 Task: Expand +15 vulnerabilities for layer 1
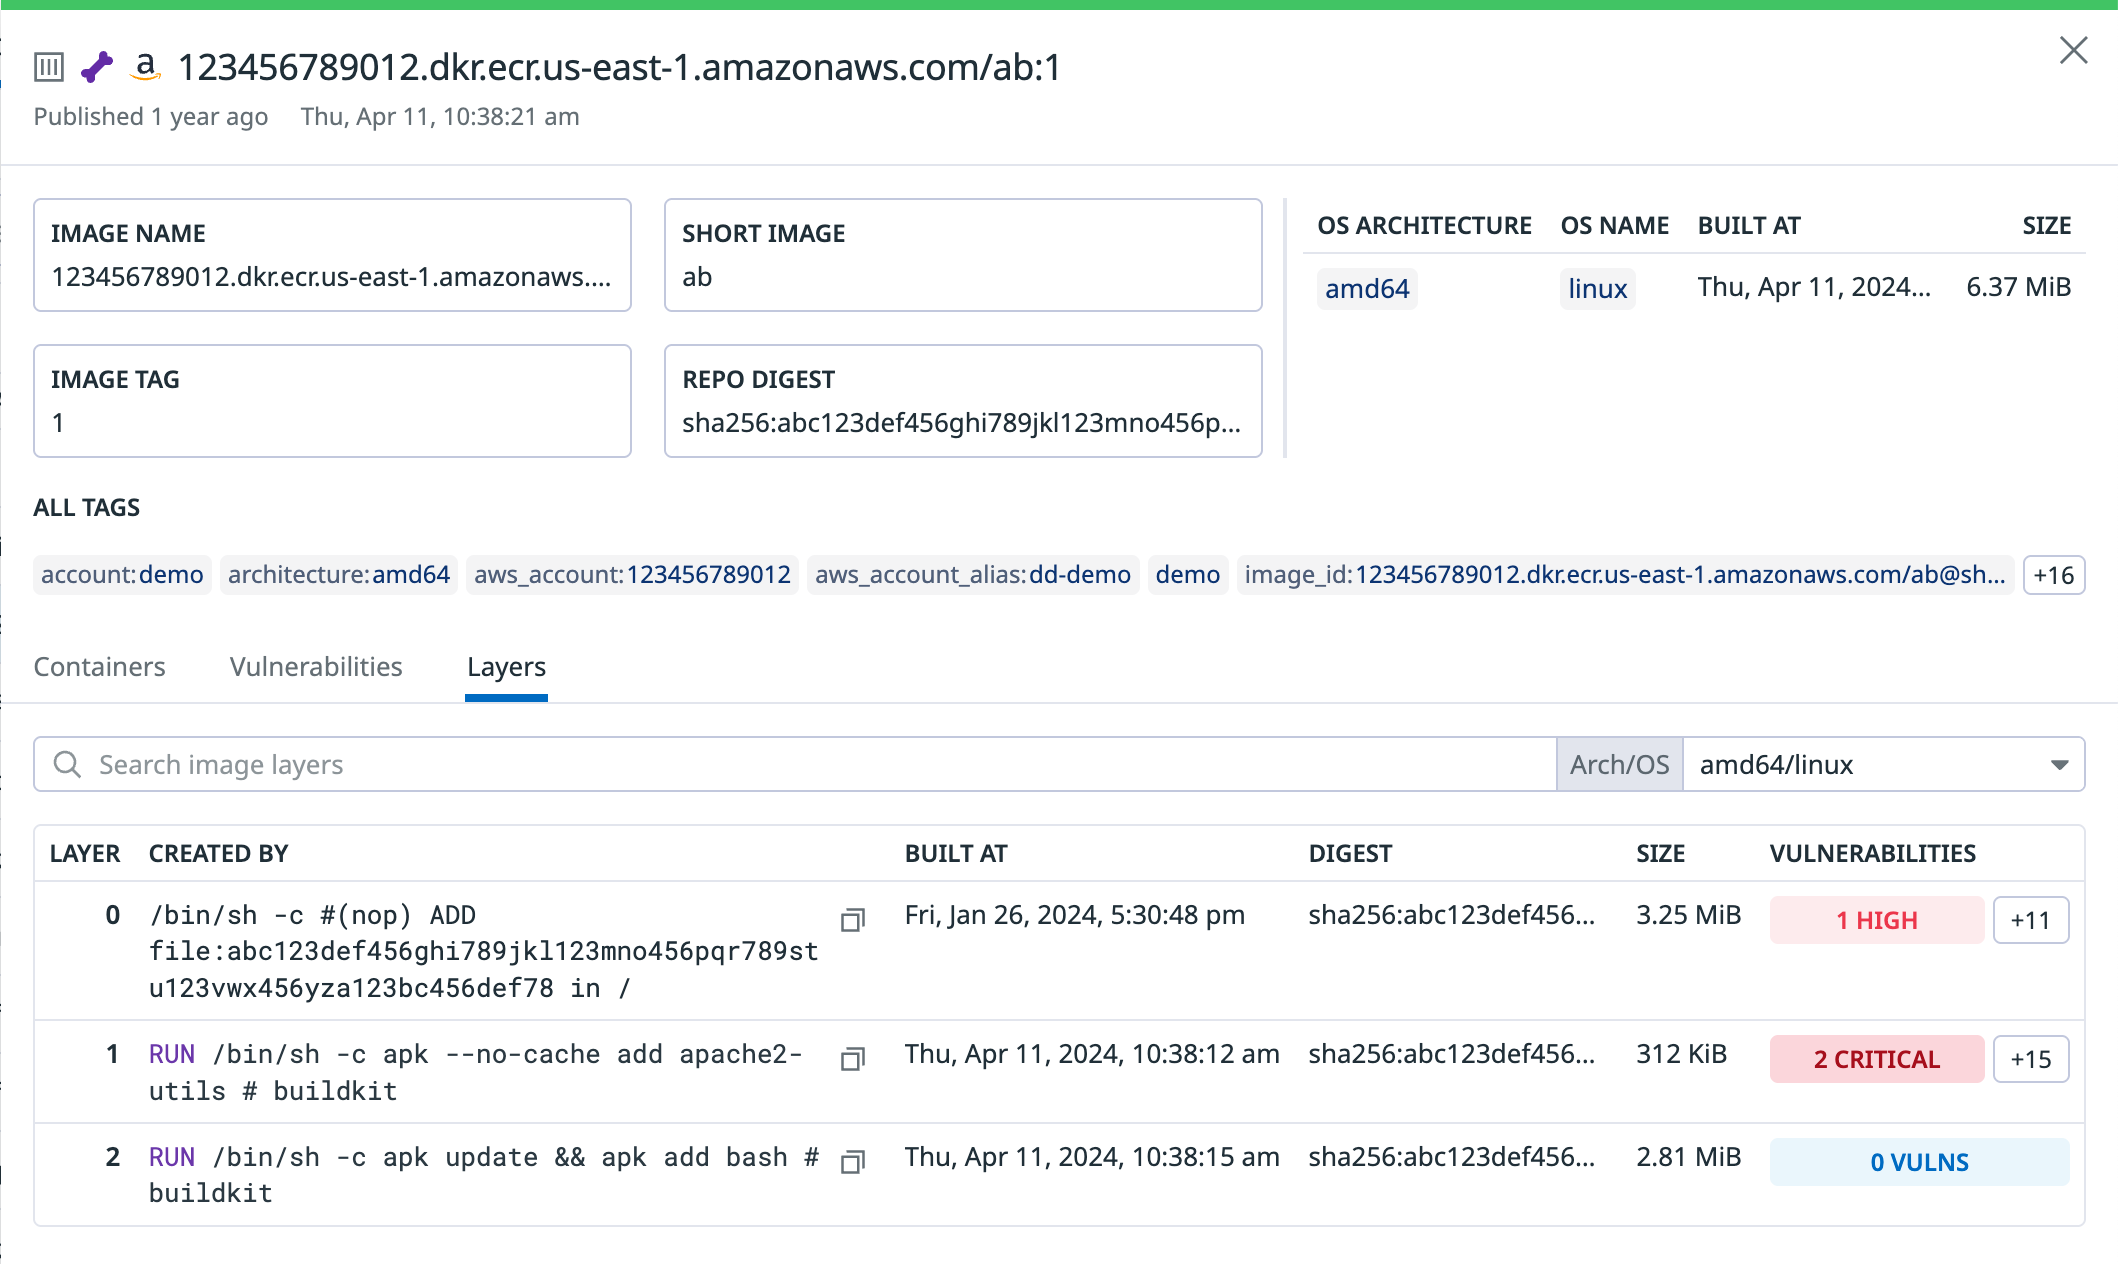tap(2030, 1059)
